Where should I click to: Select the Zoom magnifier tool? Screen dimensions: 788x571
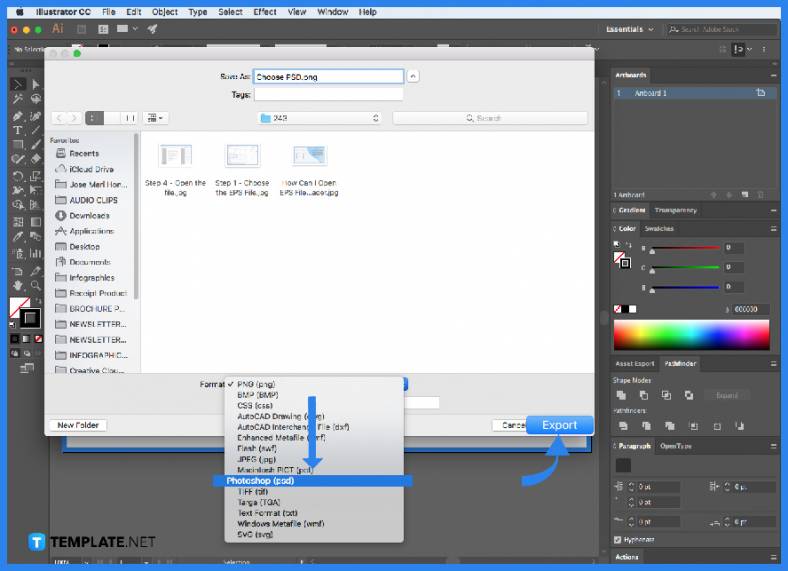coord(35,286)
